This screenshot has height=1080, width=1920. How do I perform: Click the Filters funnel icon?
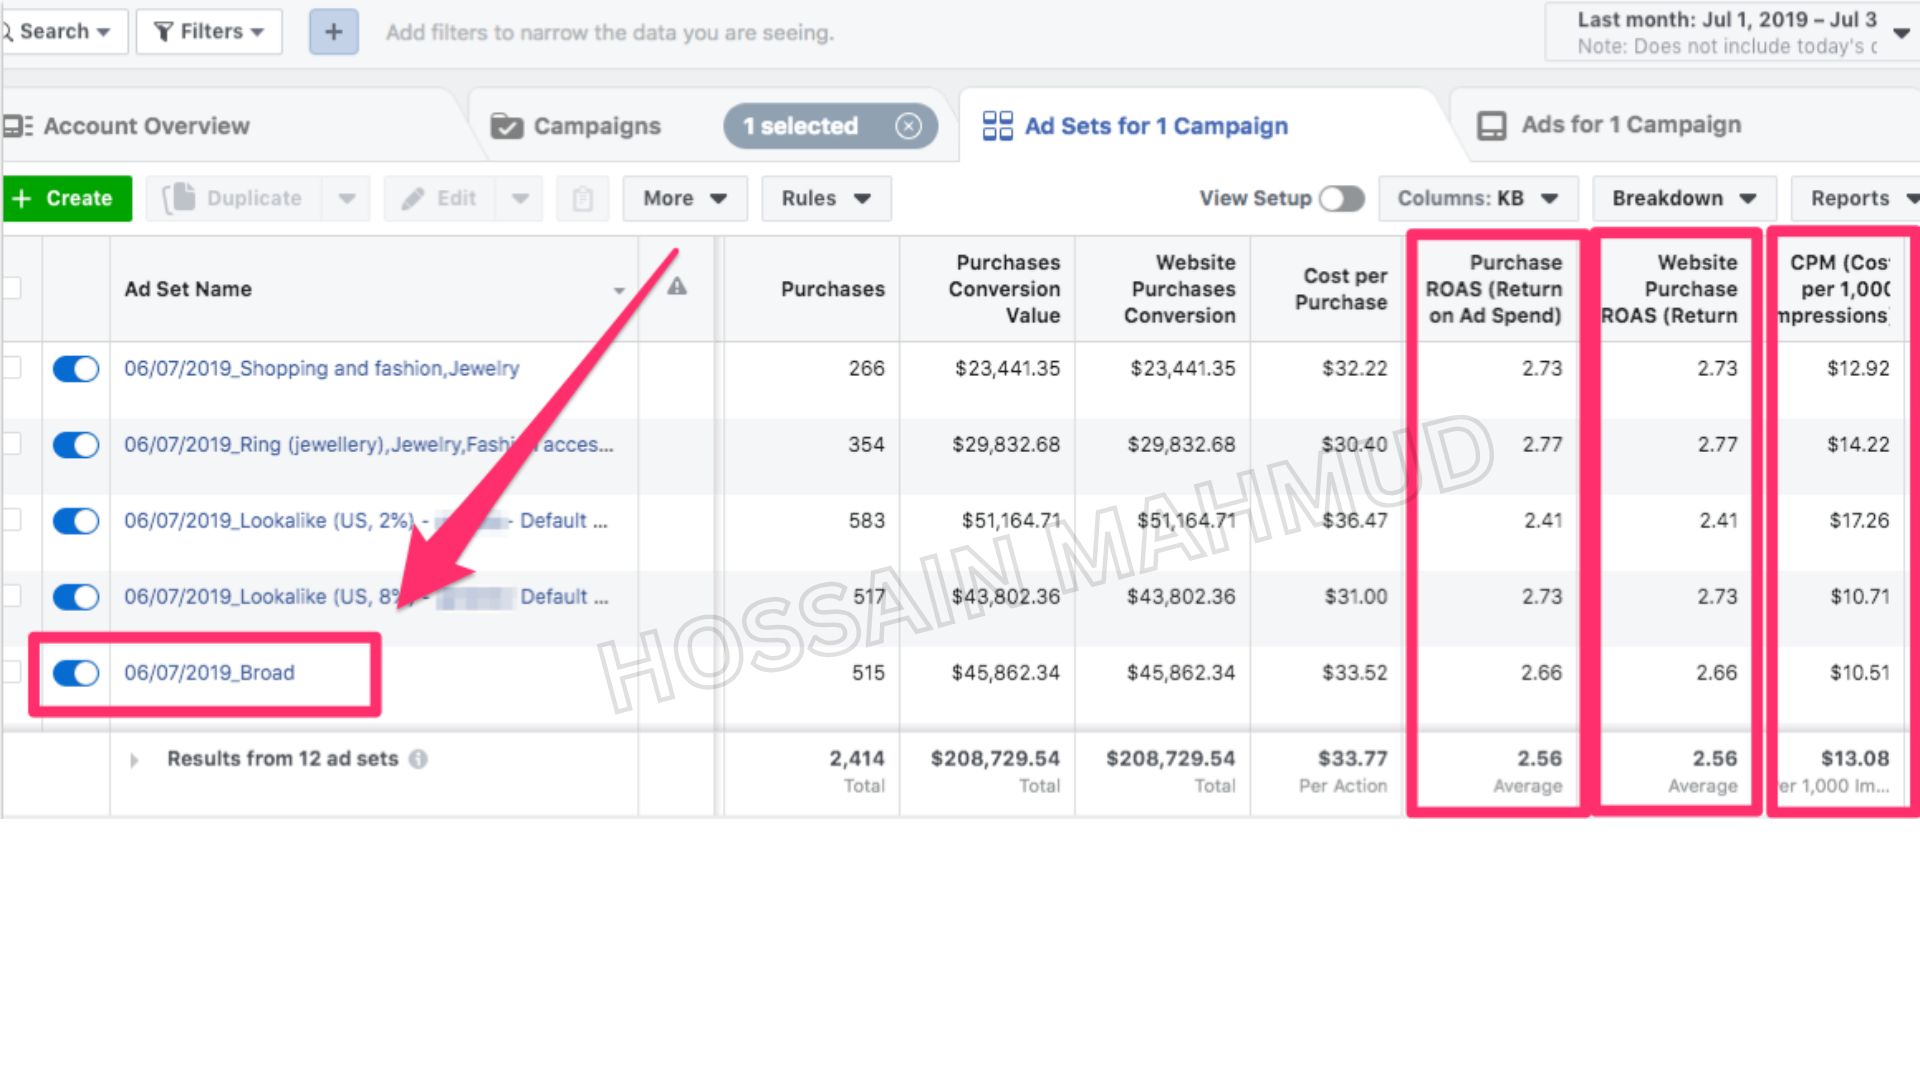click(164, 32)
